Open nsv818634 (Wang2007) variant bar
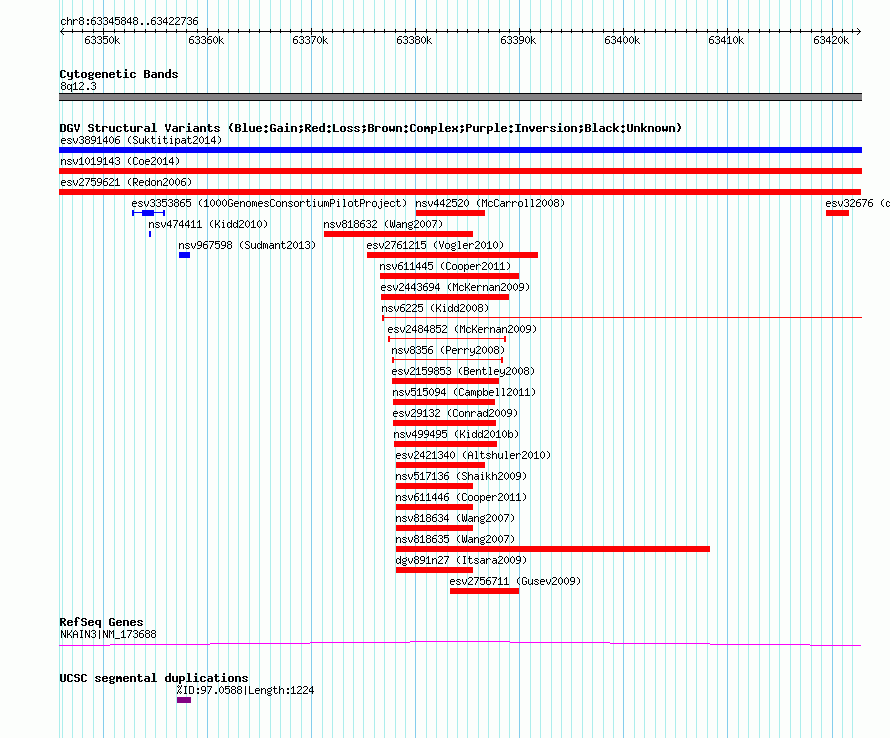 click(434, 528)
